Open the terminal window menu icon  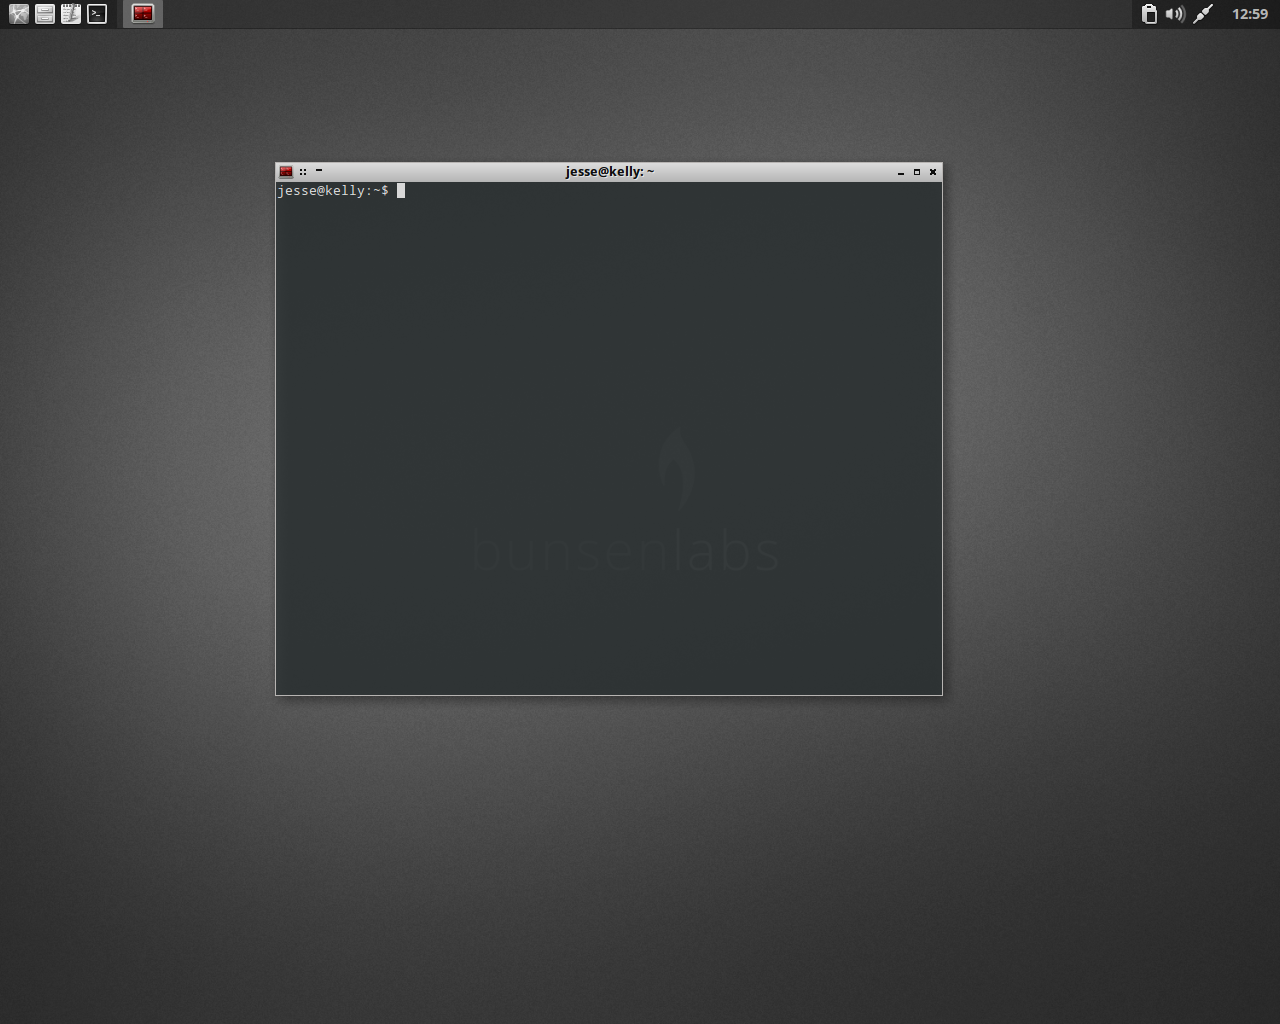pyautogui.click(x=286, y=172)
